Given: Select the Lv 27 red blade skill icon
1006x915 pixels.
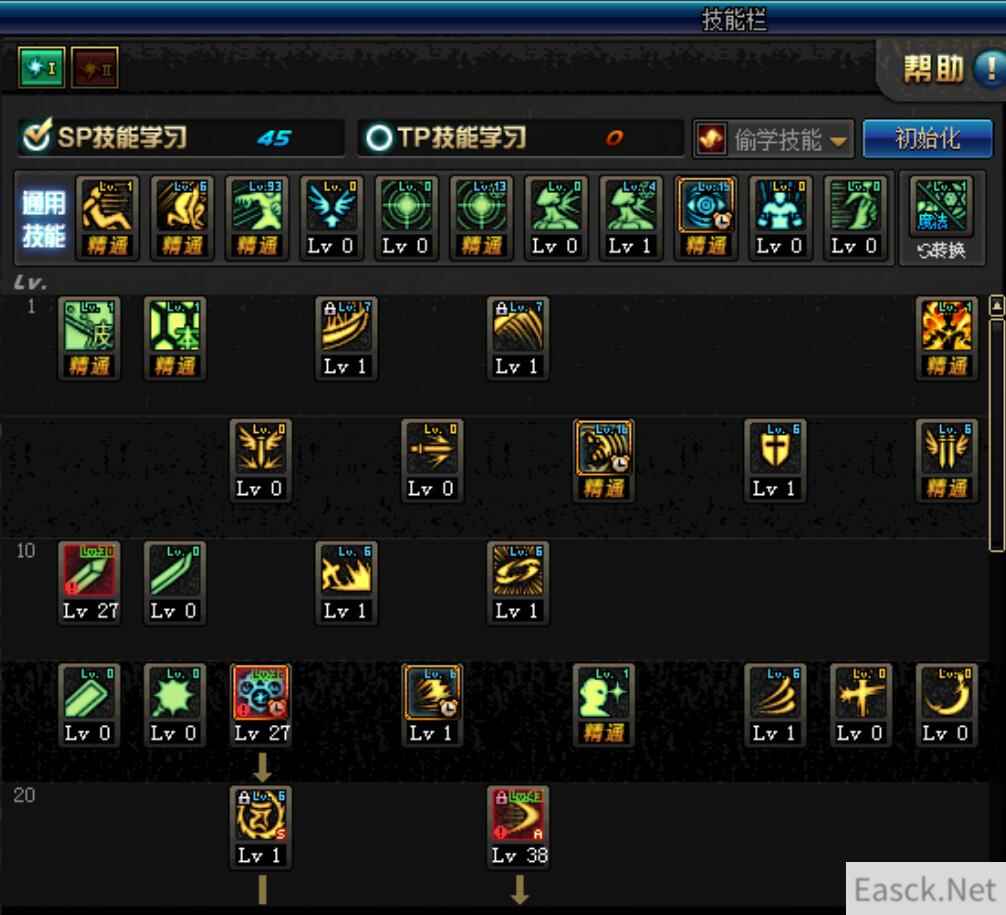Looking at the screenshot, I should (89, 570).
